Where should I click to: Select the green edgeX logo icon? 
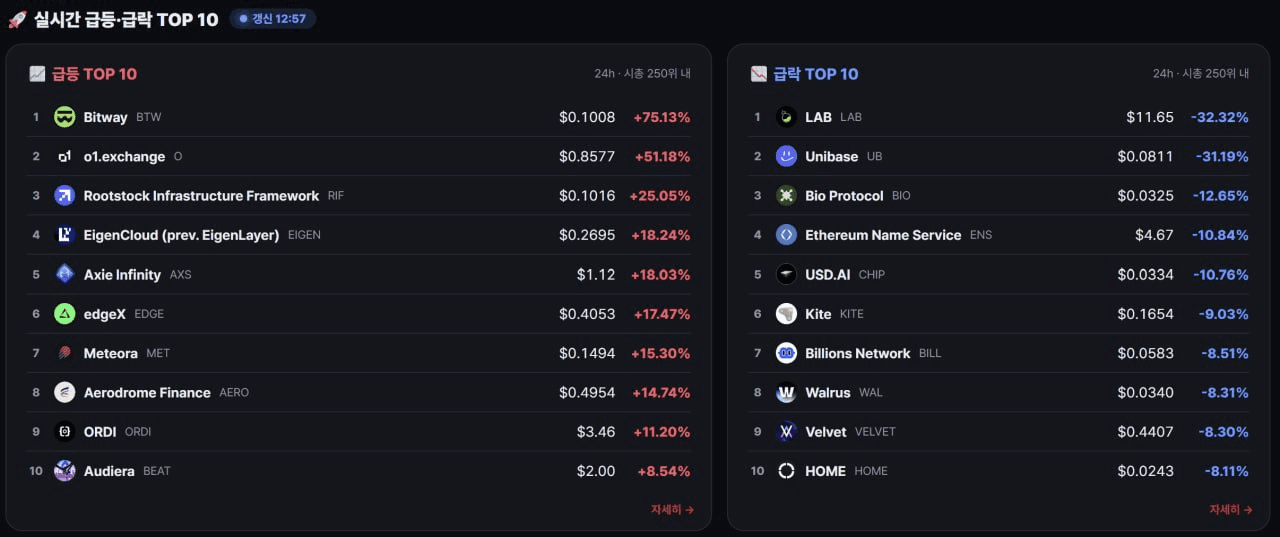[65, 314]
